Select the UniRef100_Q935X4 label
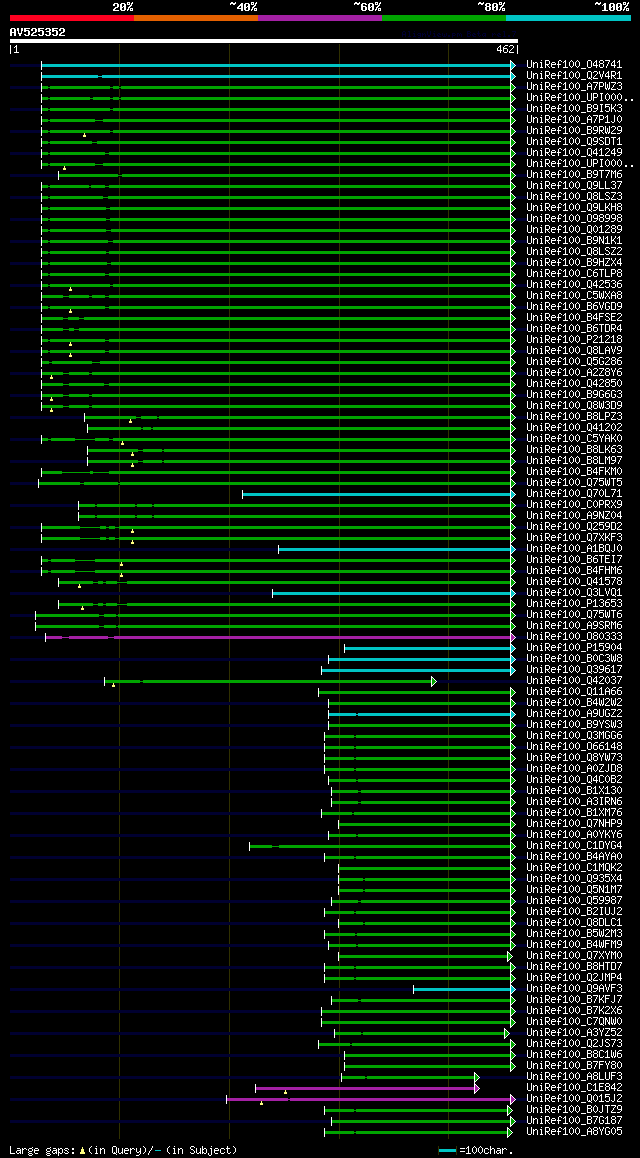640x1158 pixels. pos(574,879)
